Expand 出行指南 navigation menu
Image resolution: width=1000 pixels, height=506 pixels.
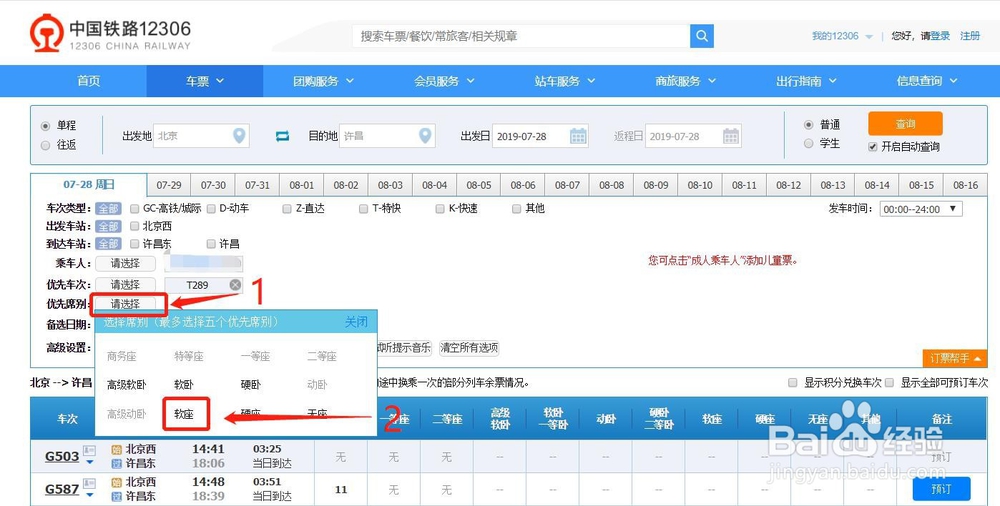point(806,81)
